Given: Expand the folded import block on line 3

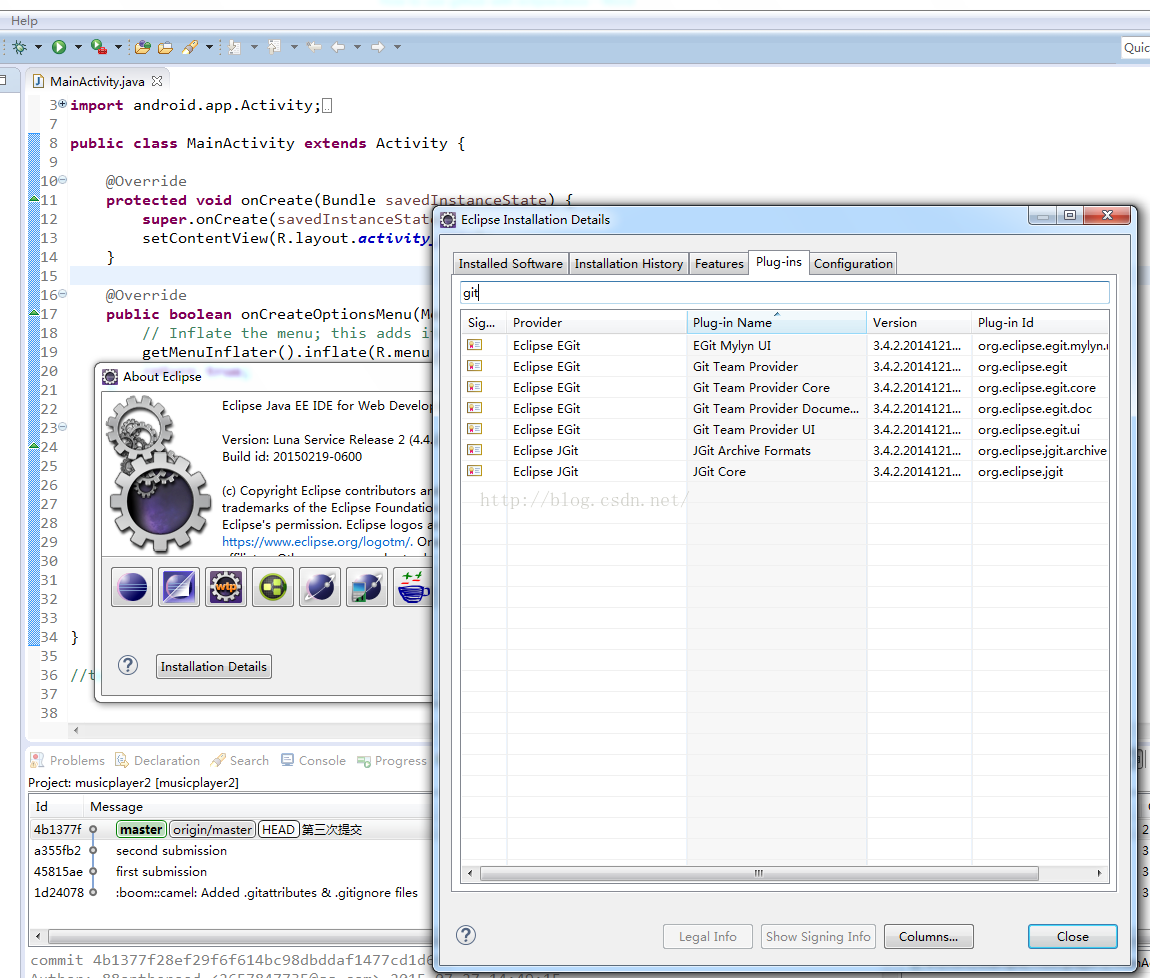Looking at the screenshot, I should (62, 104).
